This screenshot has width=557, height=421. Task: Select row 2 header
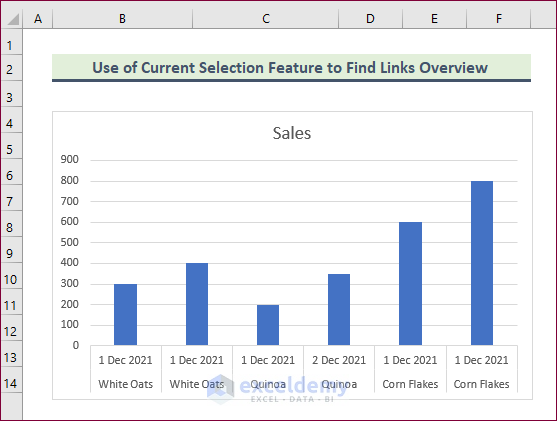click(x=11, y=69)
